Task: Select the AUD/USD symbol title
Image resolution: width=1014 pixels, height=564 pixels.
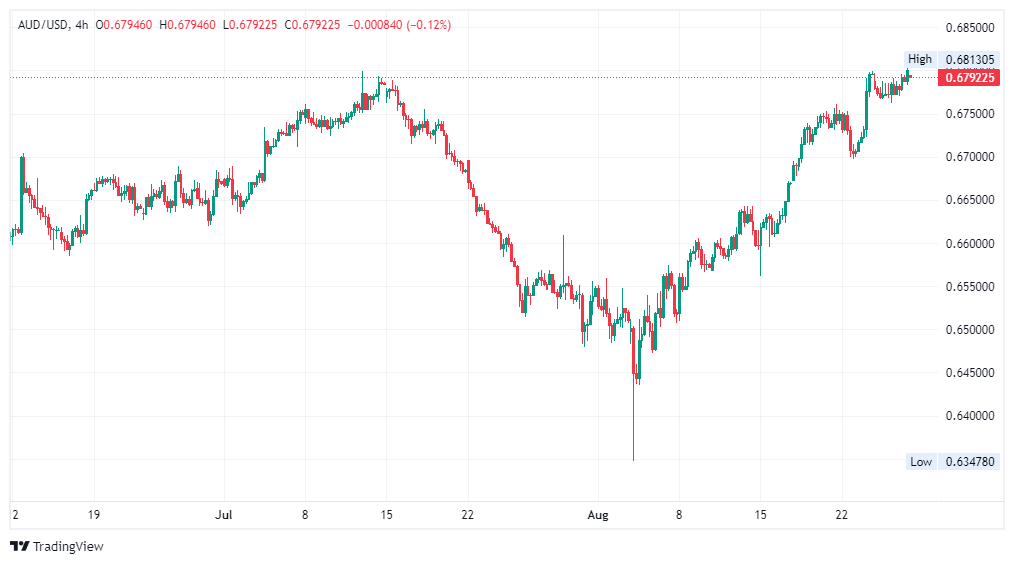Action: pyautogui.click(x=42, y=24)
